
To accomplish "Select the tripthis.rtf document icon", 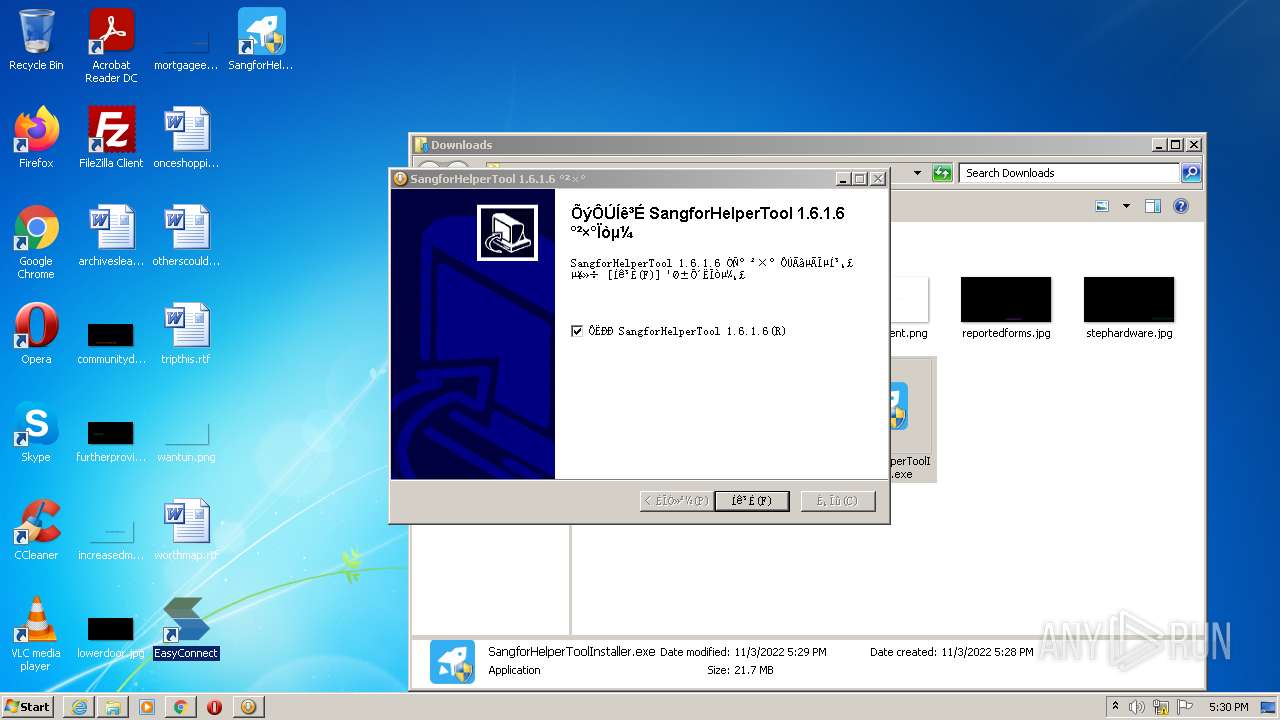I will [x=186, y=334].
